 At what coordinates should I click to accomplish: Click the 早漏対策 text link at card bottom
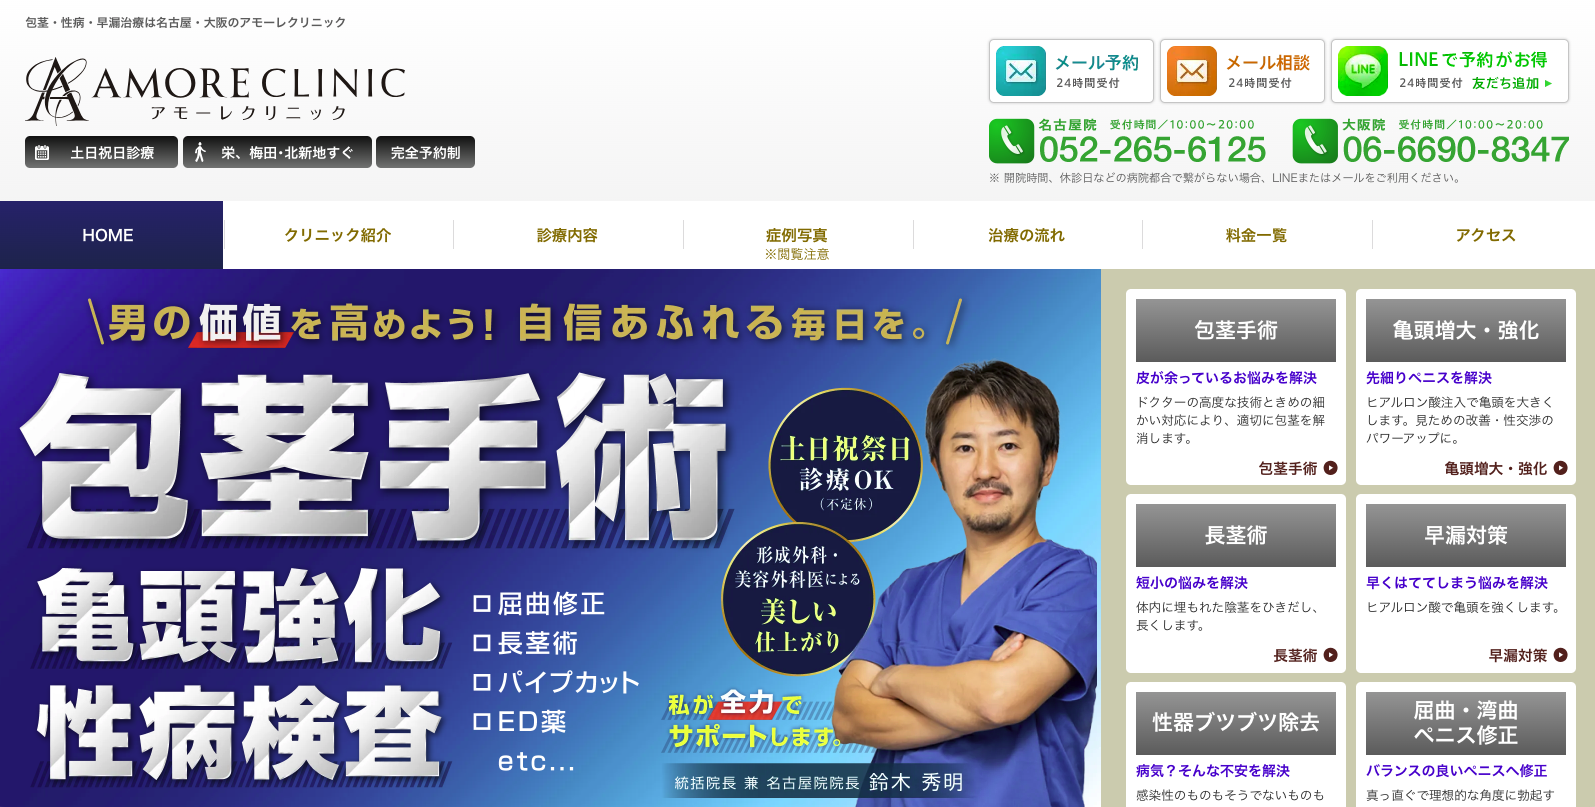click(x=1518, y=655)
